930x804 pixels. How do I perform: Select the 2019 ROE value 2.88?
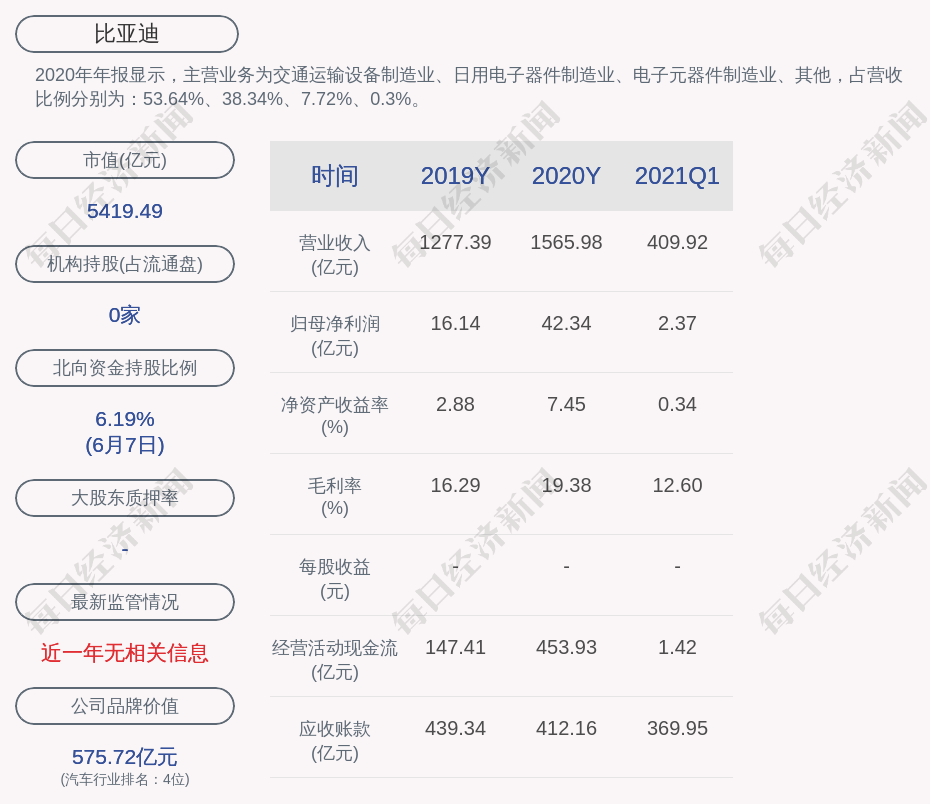pyautogui.click(x=456, y=404)
